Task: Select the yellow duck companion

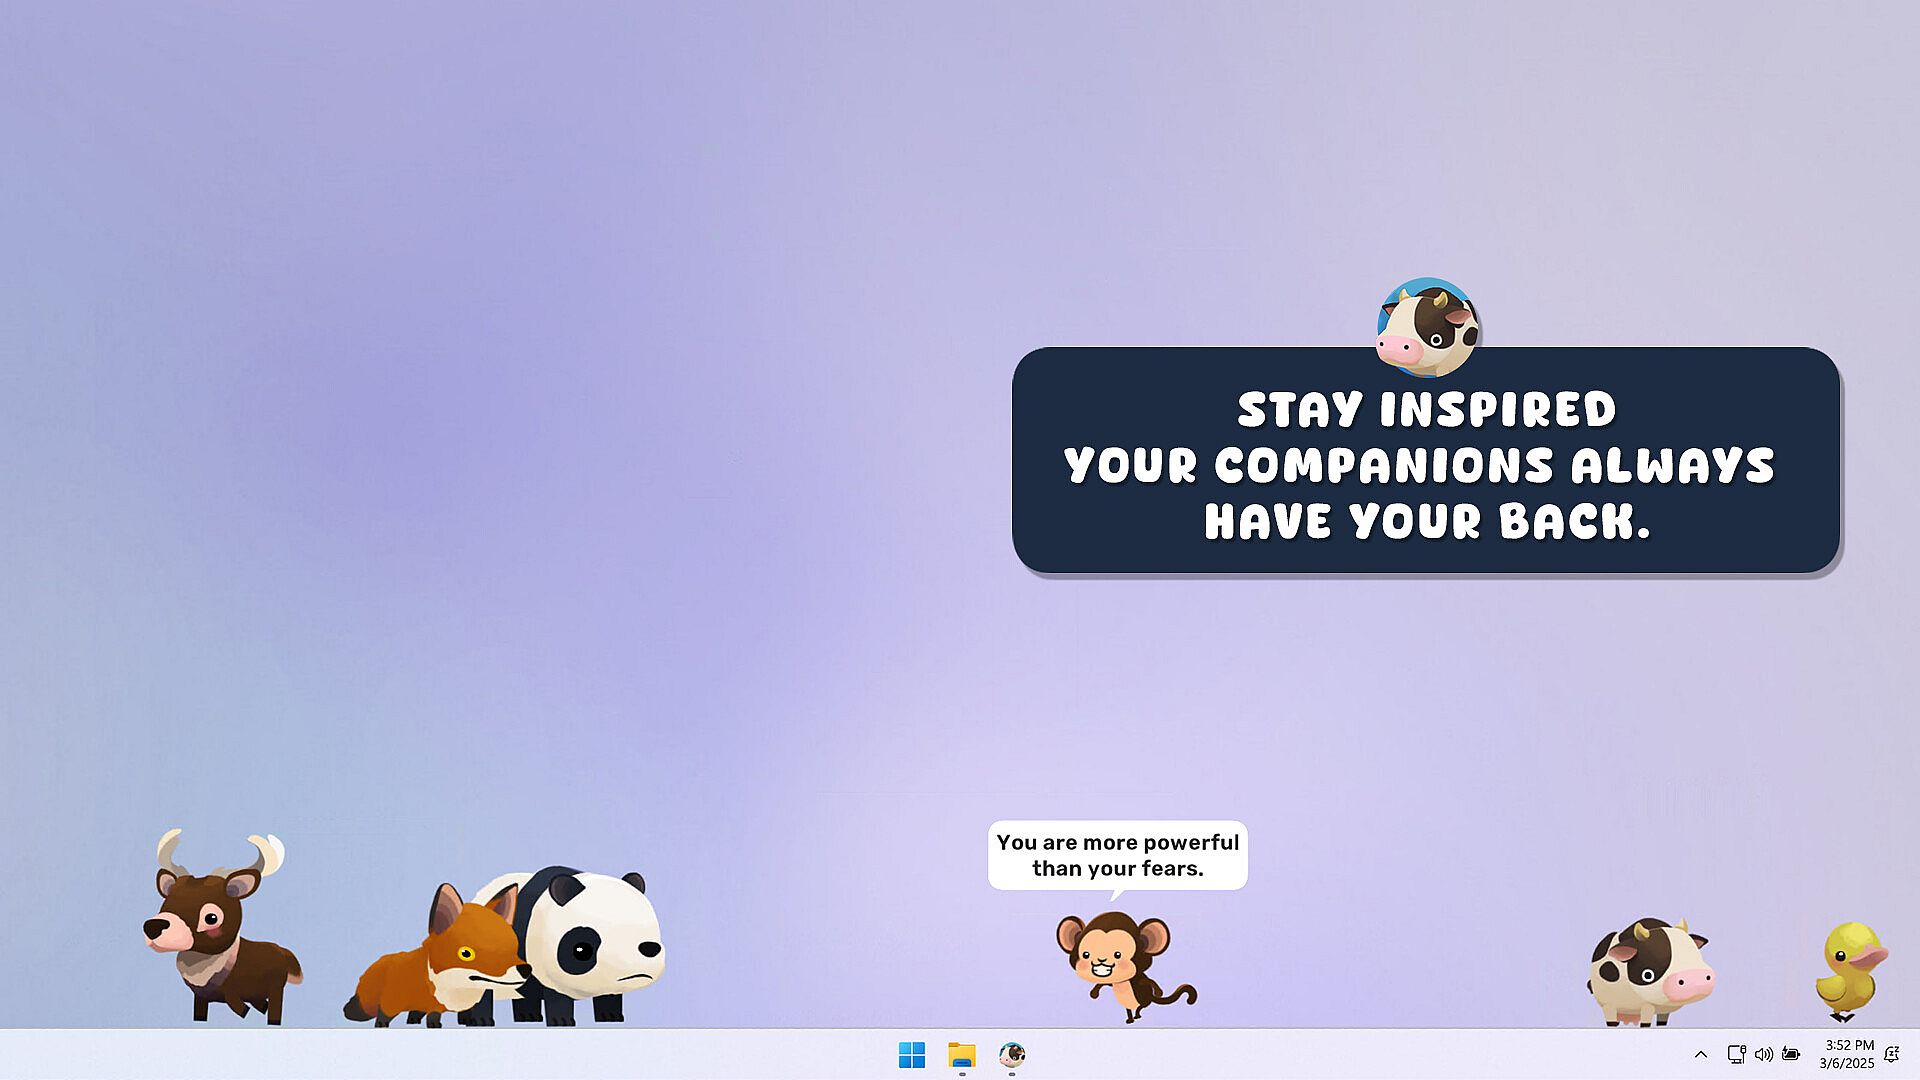Action: coord(1851,968)
